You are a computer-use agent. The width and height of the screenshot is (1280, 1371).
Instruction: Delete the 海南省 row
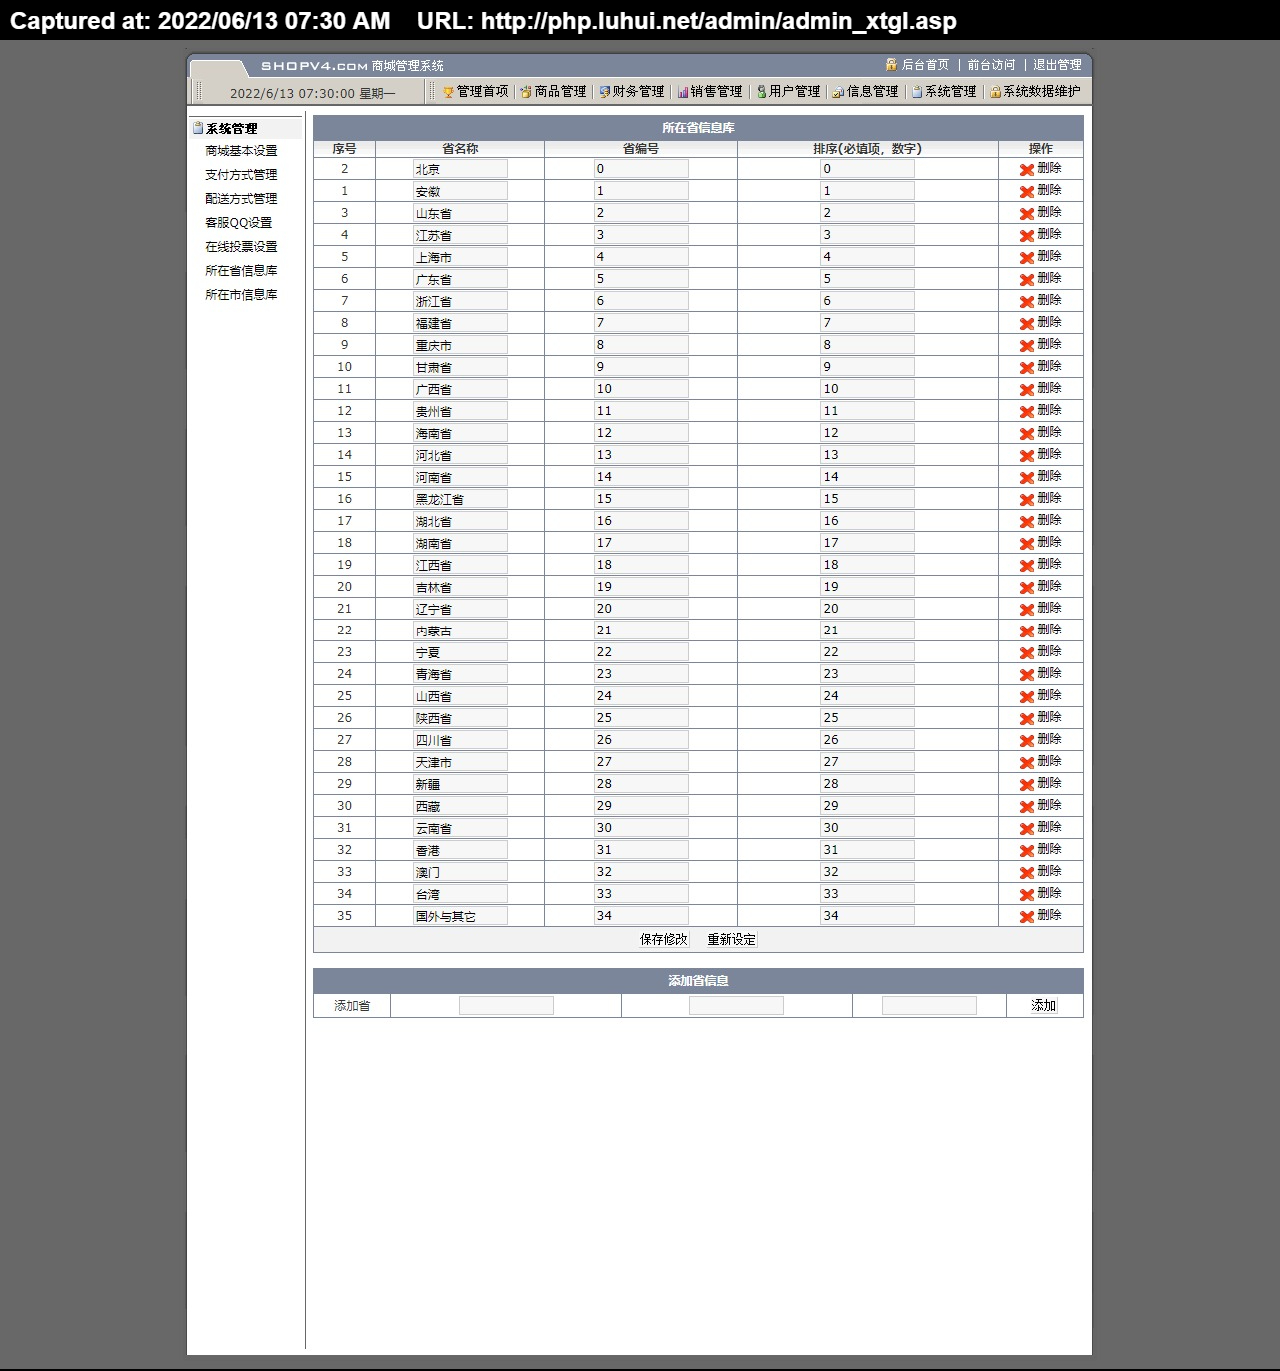click(1040, 433)
